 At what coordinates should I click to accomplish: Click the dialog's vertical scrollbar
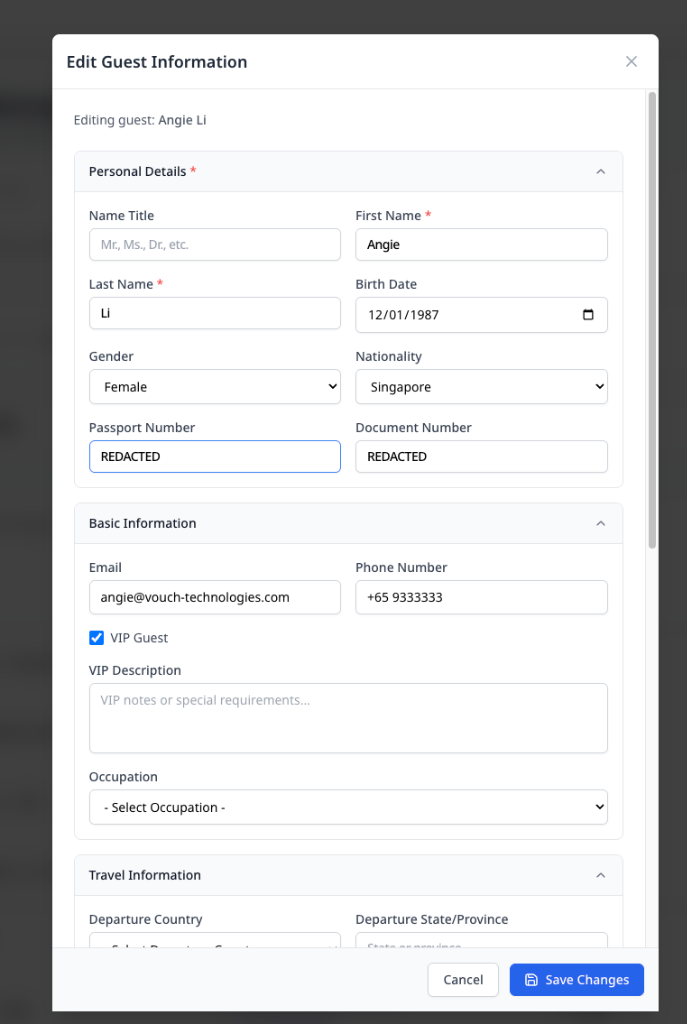point(652,320)
